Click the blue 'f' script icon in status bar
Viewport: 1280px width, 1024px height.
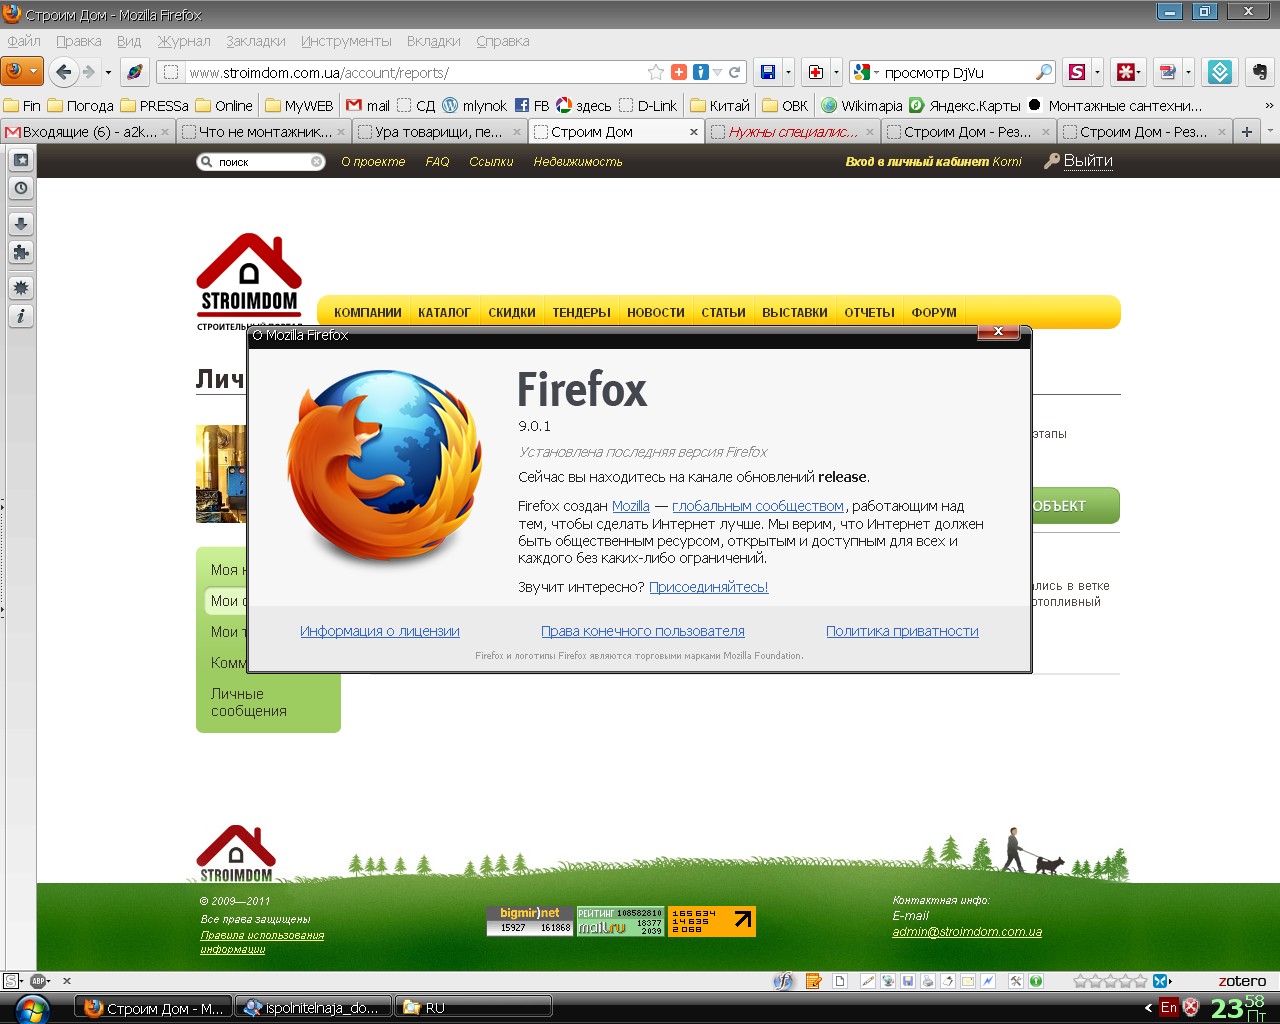point(783,981)
